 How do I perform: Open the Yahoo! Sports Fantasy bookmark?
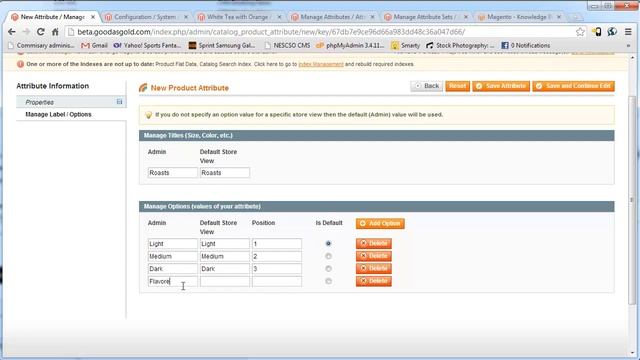(147, 45)
